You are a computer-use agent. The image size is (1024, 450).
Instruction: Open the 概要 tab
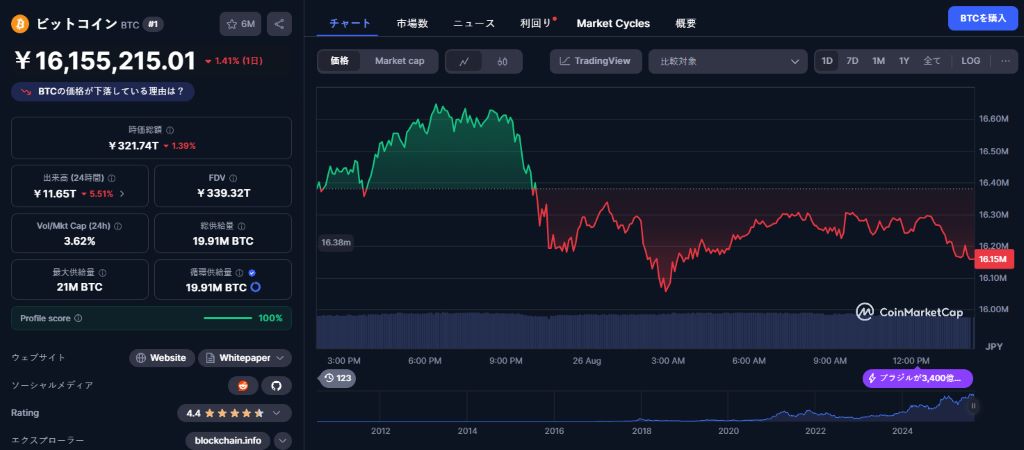click(x=686, y=23)
